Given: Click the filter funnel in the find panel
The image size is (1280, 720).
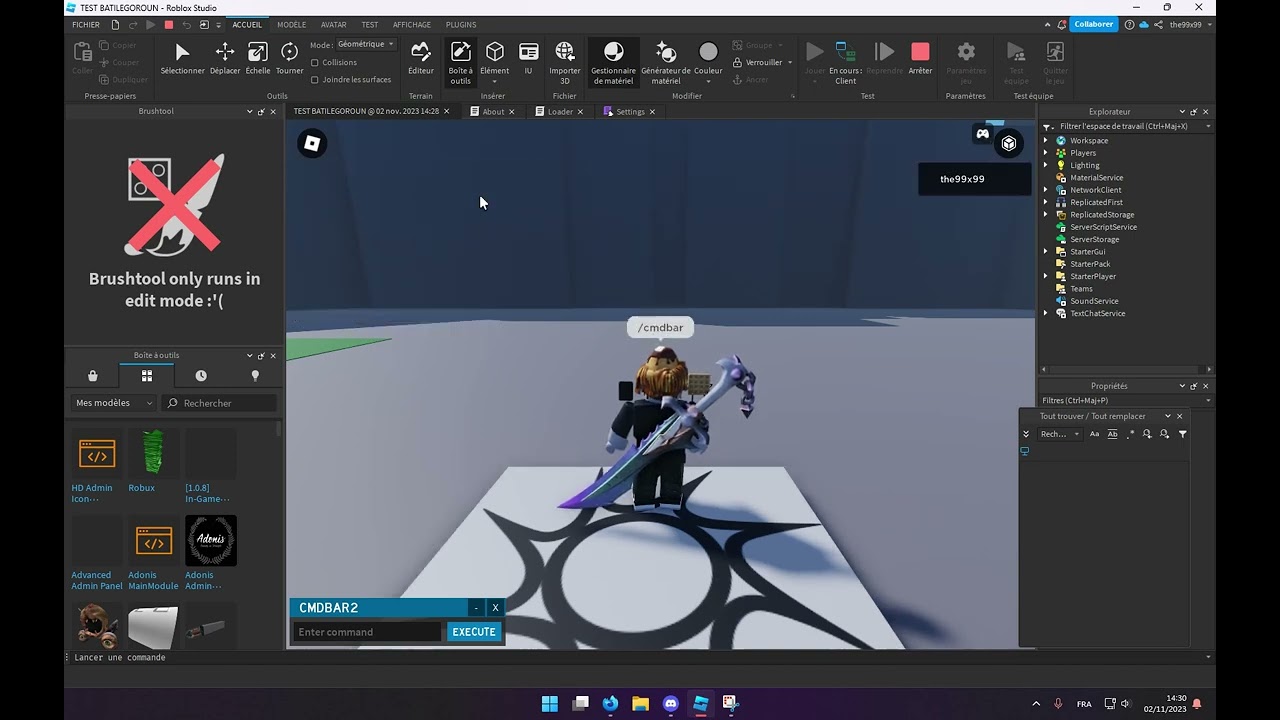Looking at the screenshot, I should [1183, 434].
